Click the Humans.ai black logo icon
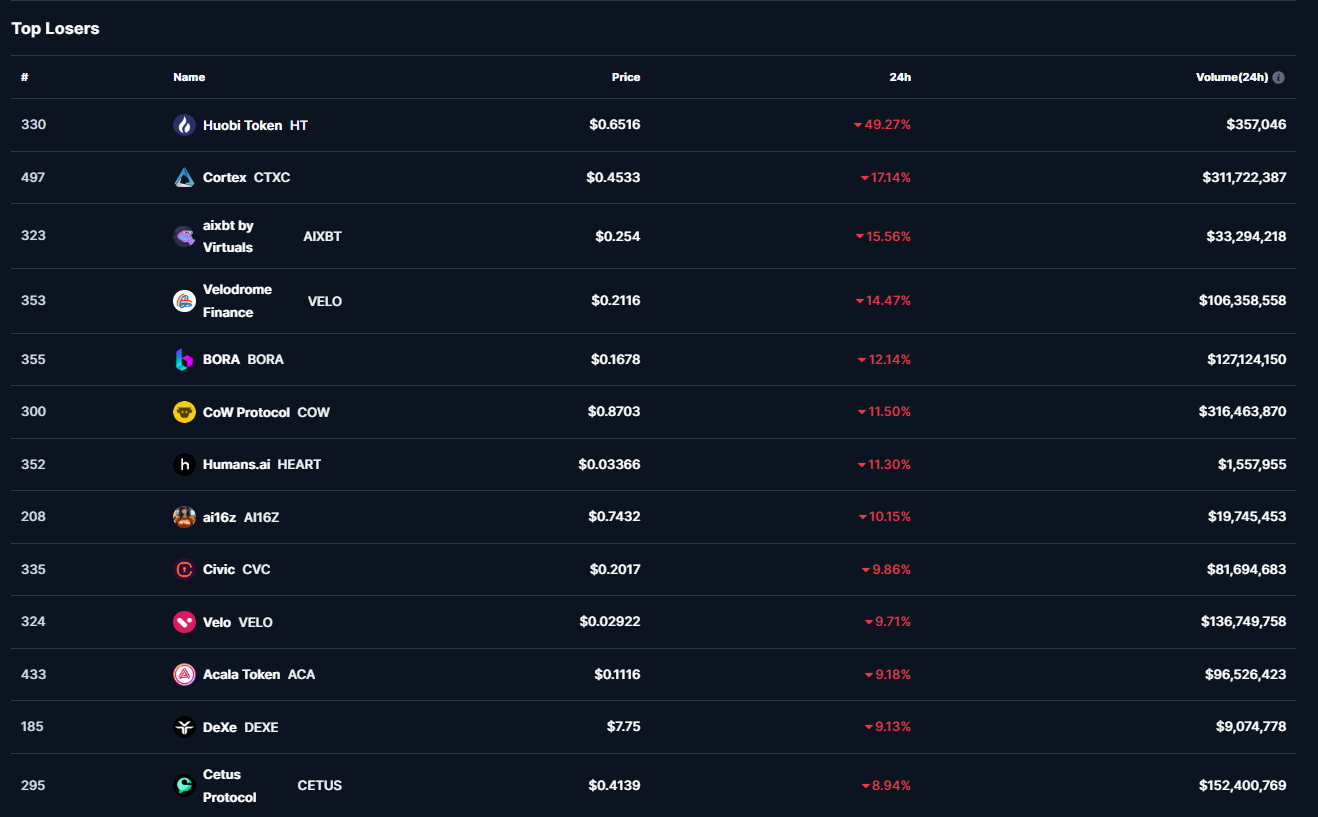This screenshot has width=1318, height=817. [x=184, y=465]
